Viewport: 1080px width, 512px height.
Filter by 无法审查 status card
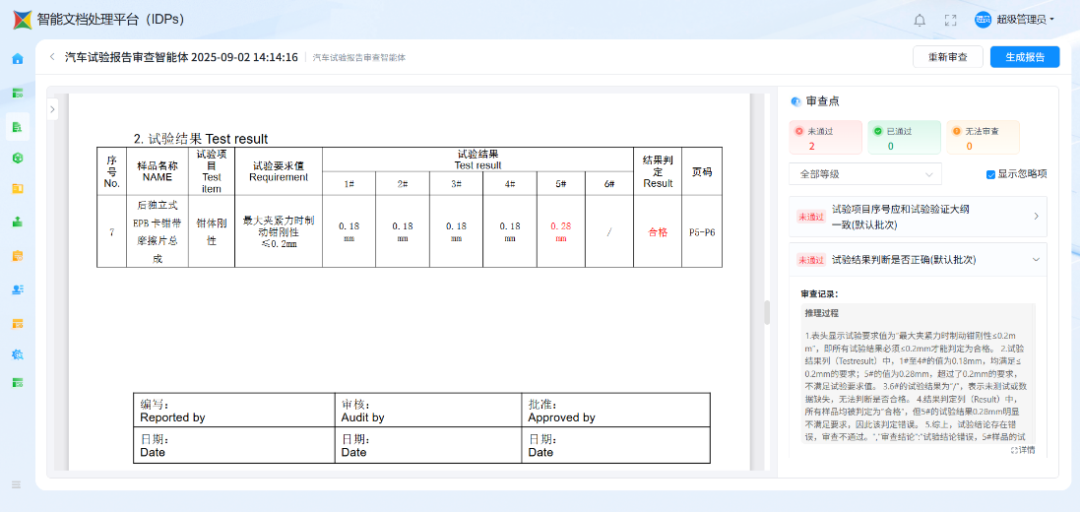click(x=983, y=138)
